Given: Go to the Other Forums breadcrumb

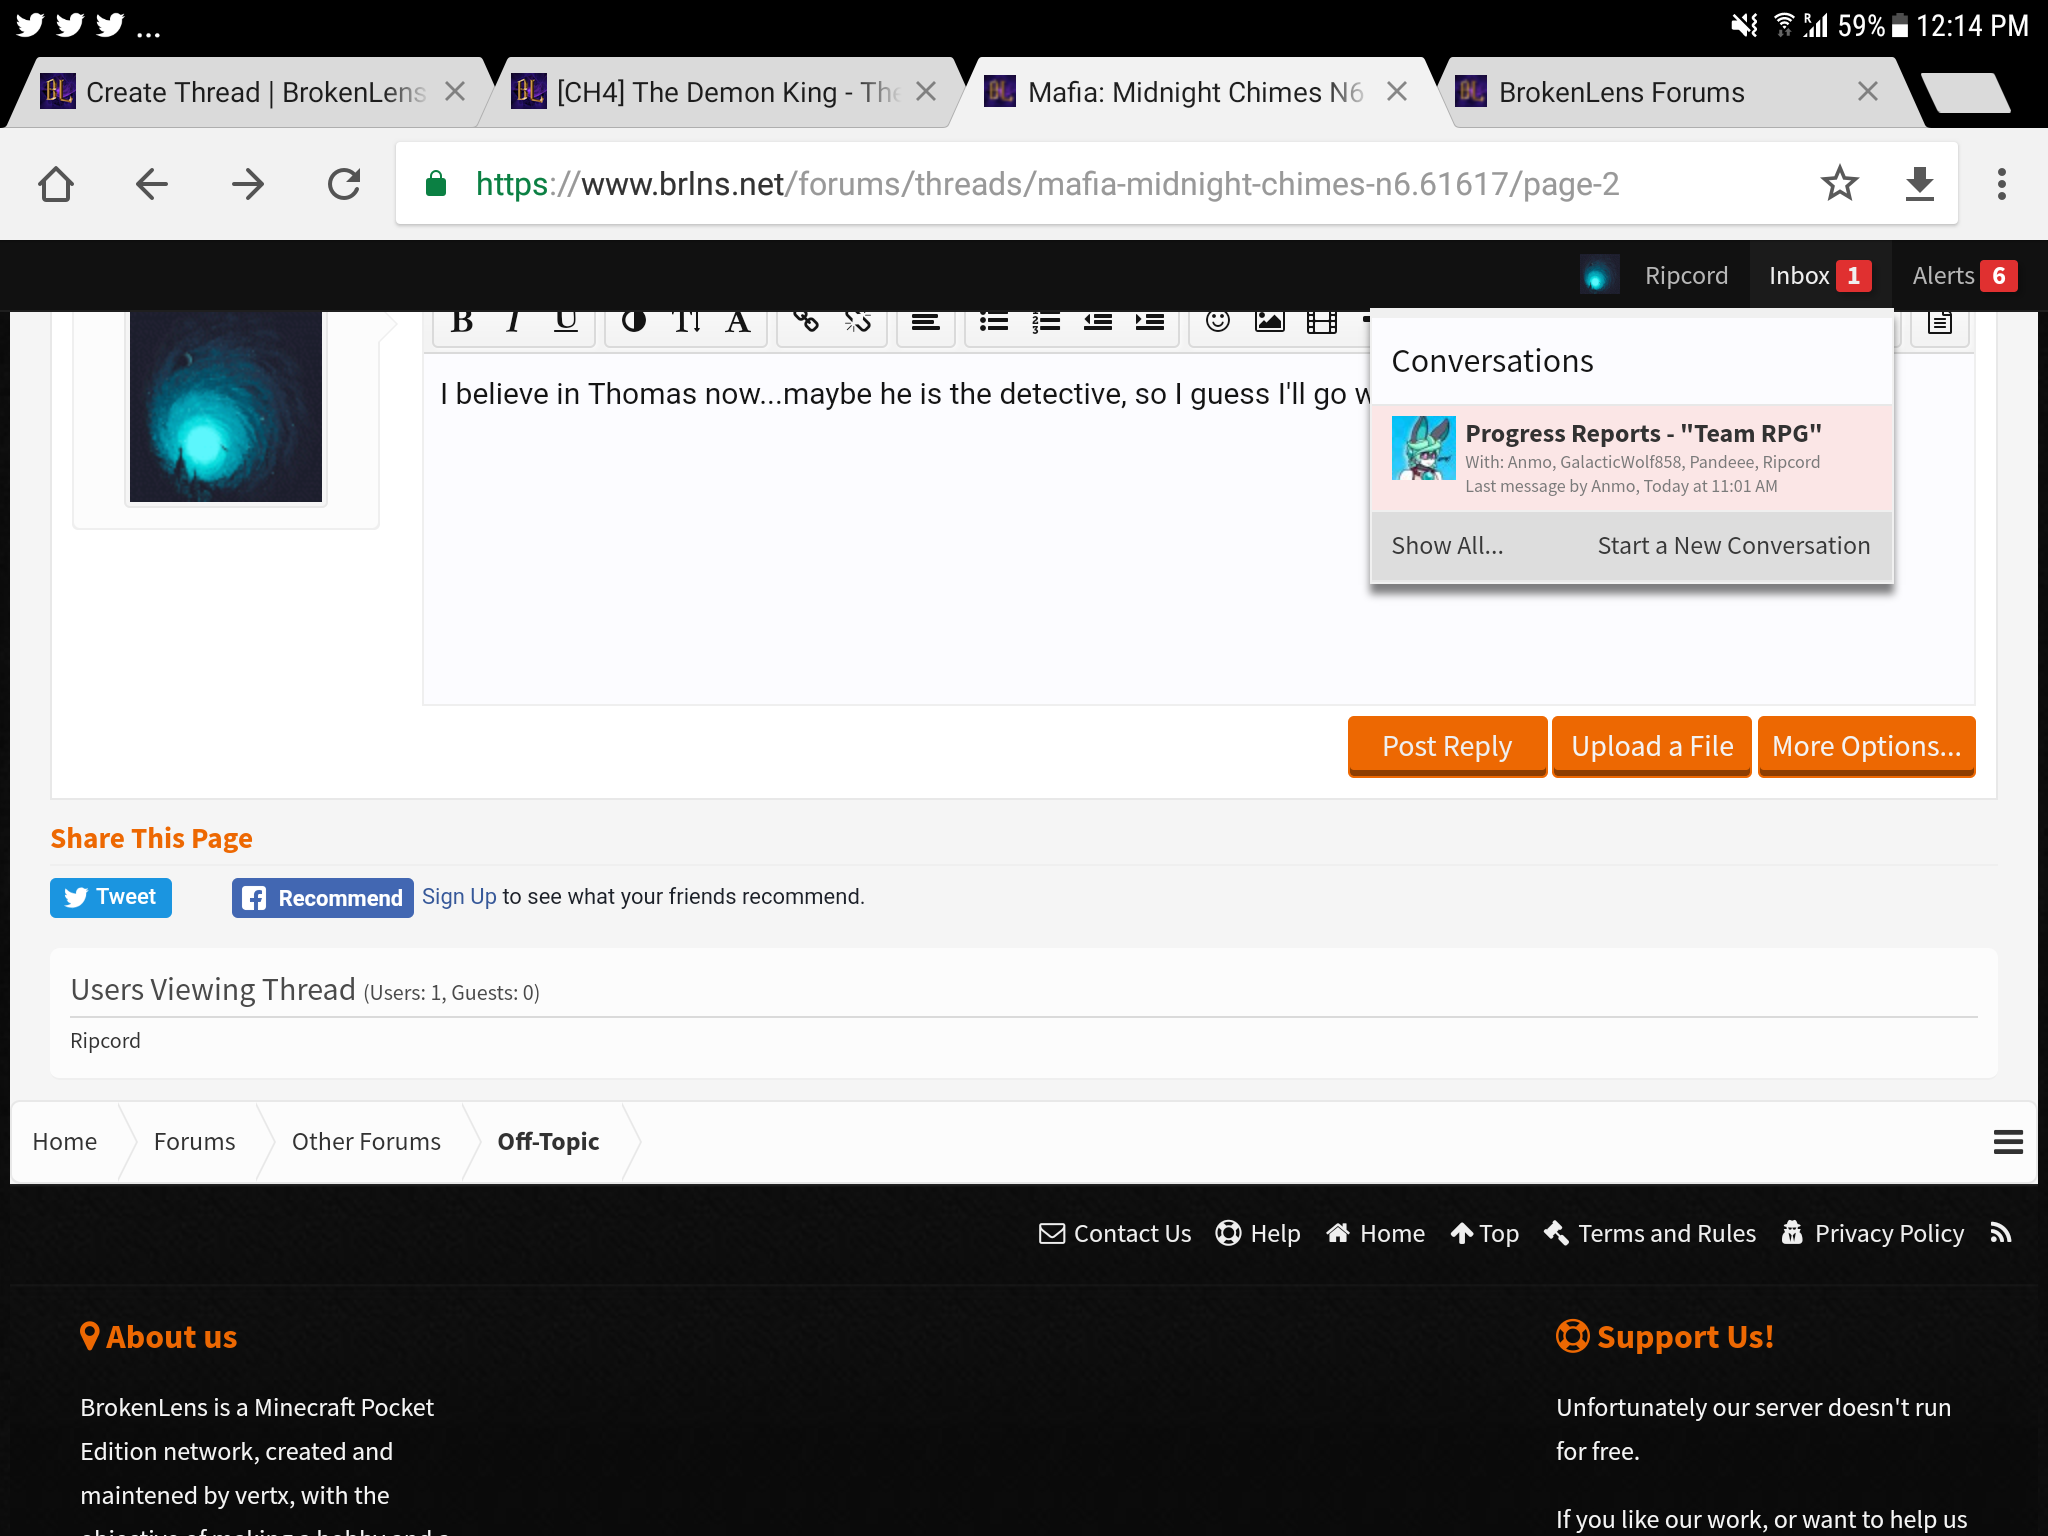Looking at the screenshot, I should 366,1142.
